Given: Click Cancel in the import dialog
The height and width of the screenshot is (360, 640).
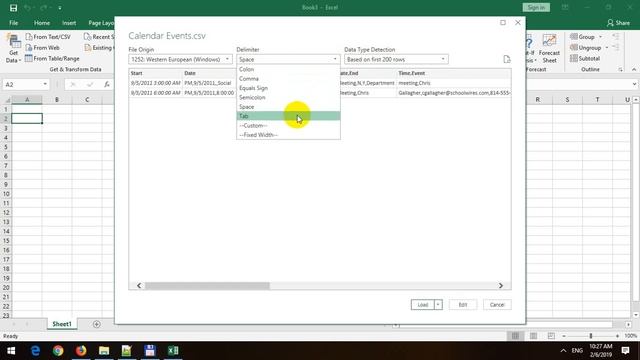Looking at the screenshot, I should coord(497,305).
